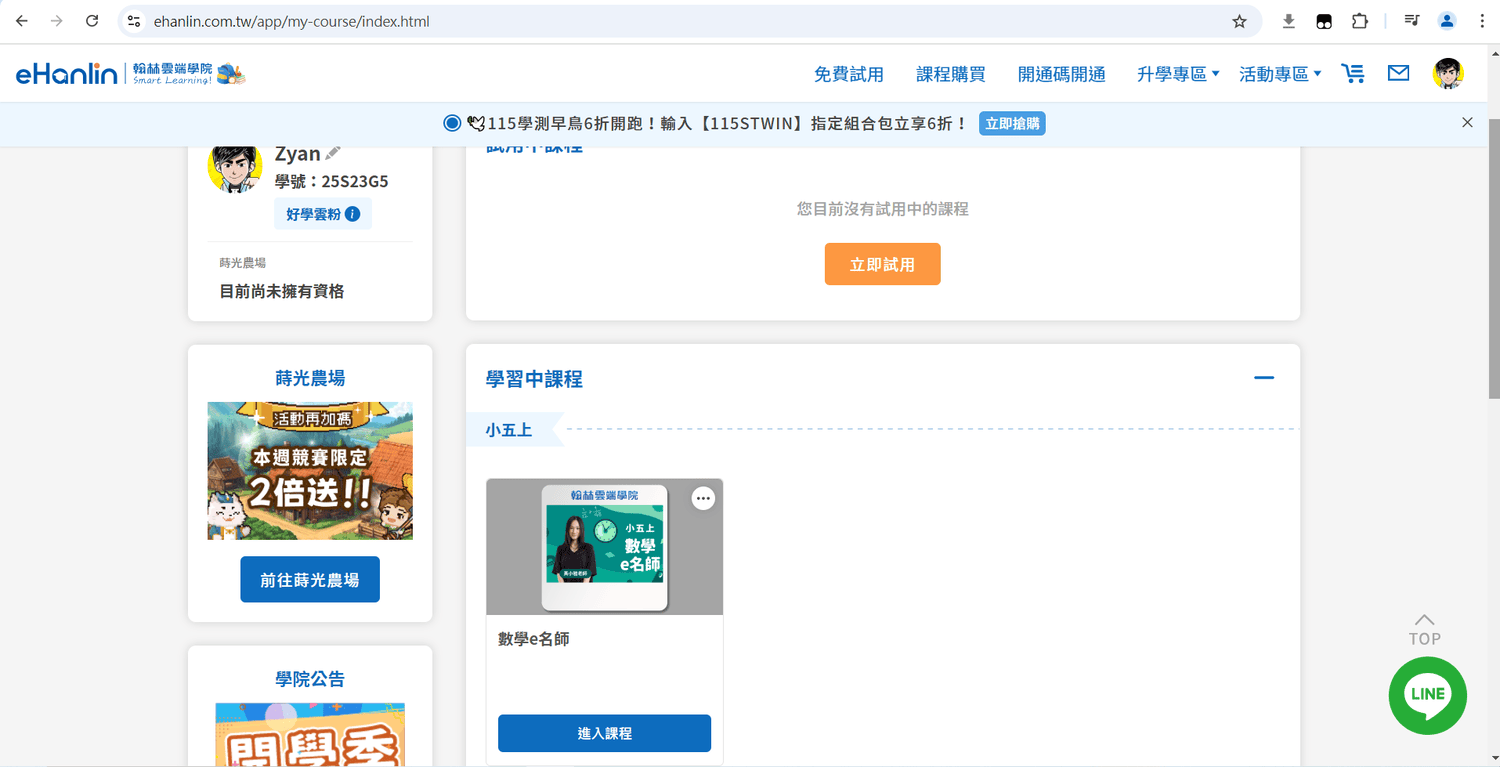The height and width of the screenshot is (767, 1500).
Task: Click the 學院公告 heading
Action: click(310, 679)
